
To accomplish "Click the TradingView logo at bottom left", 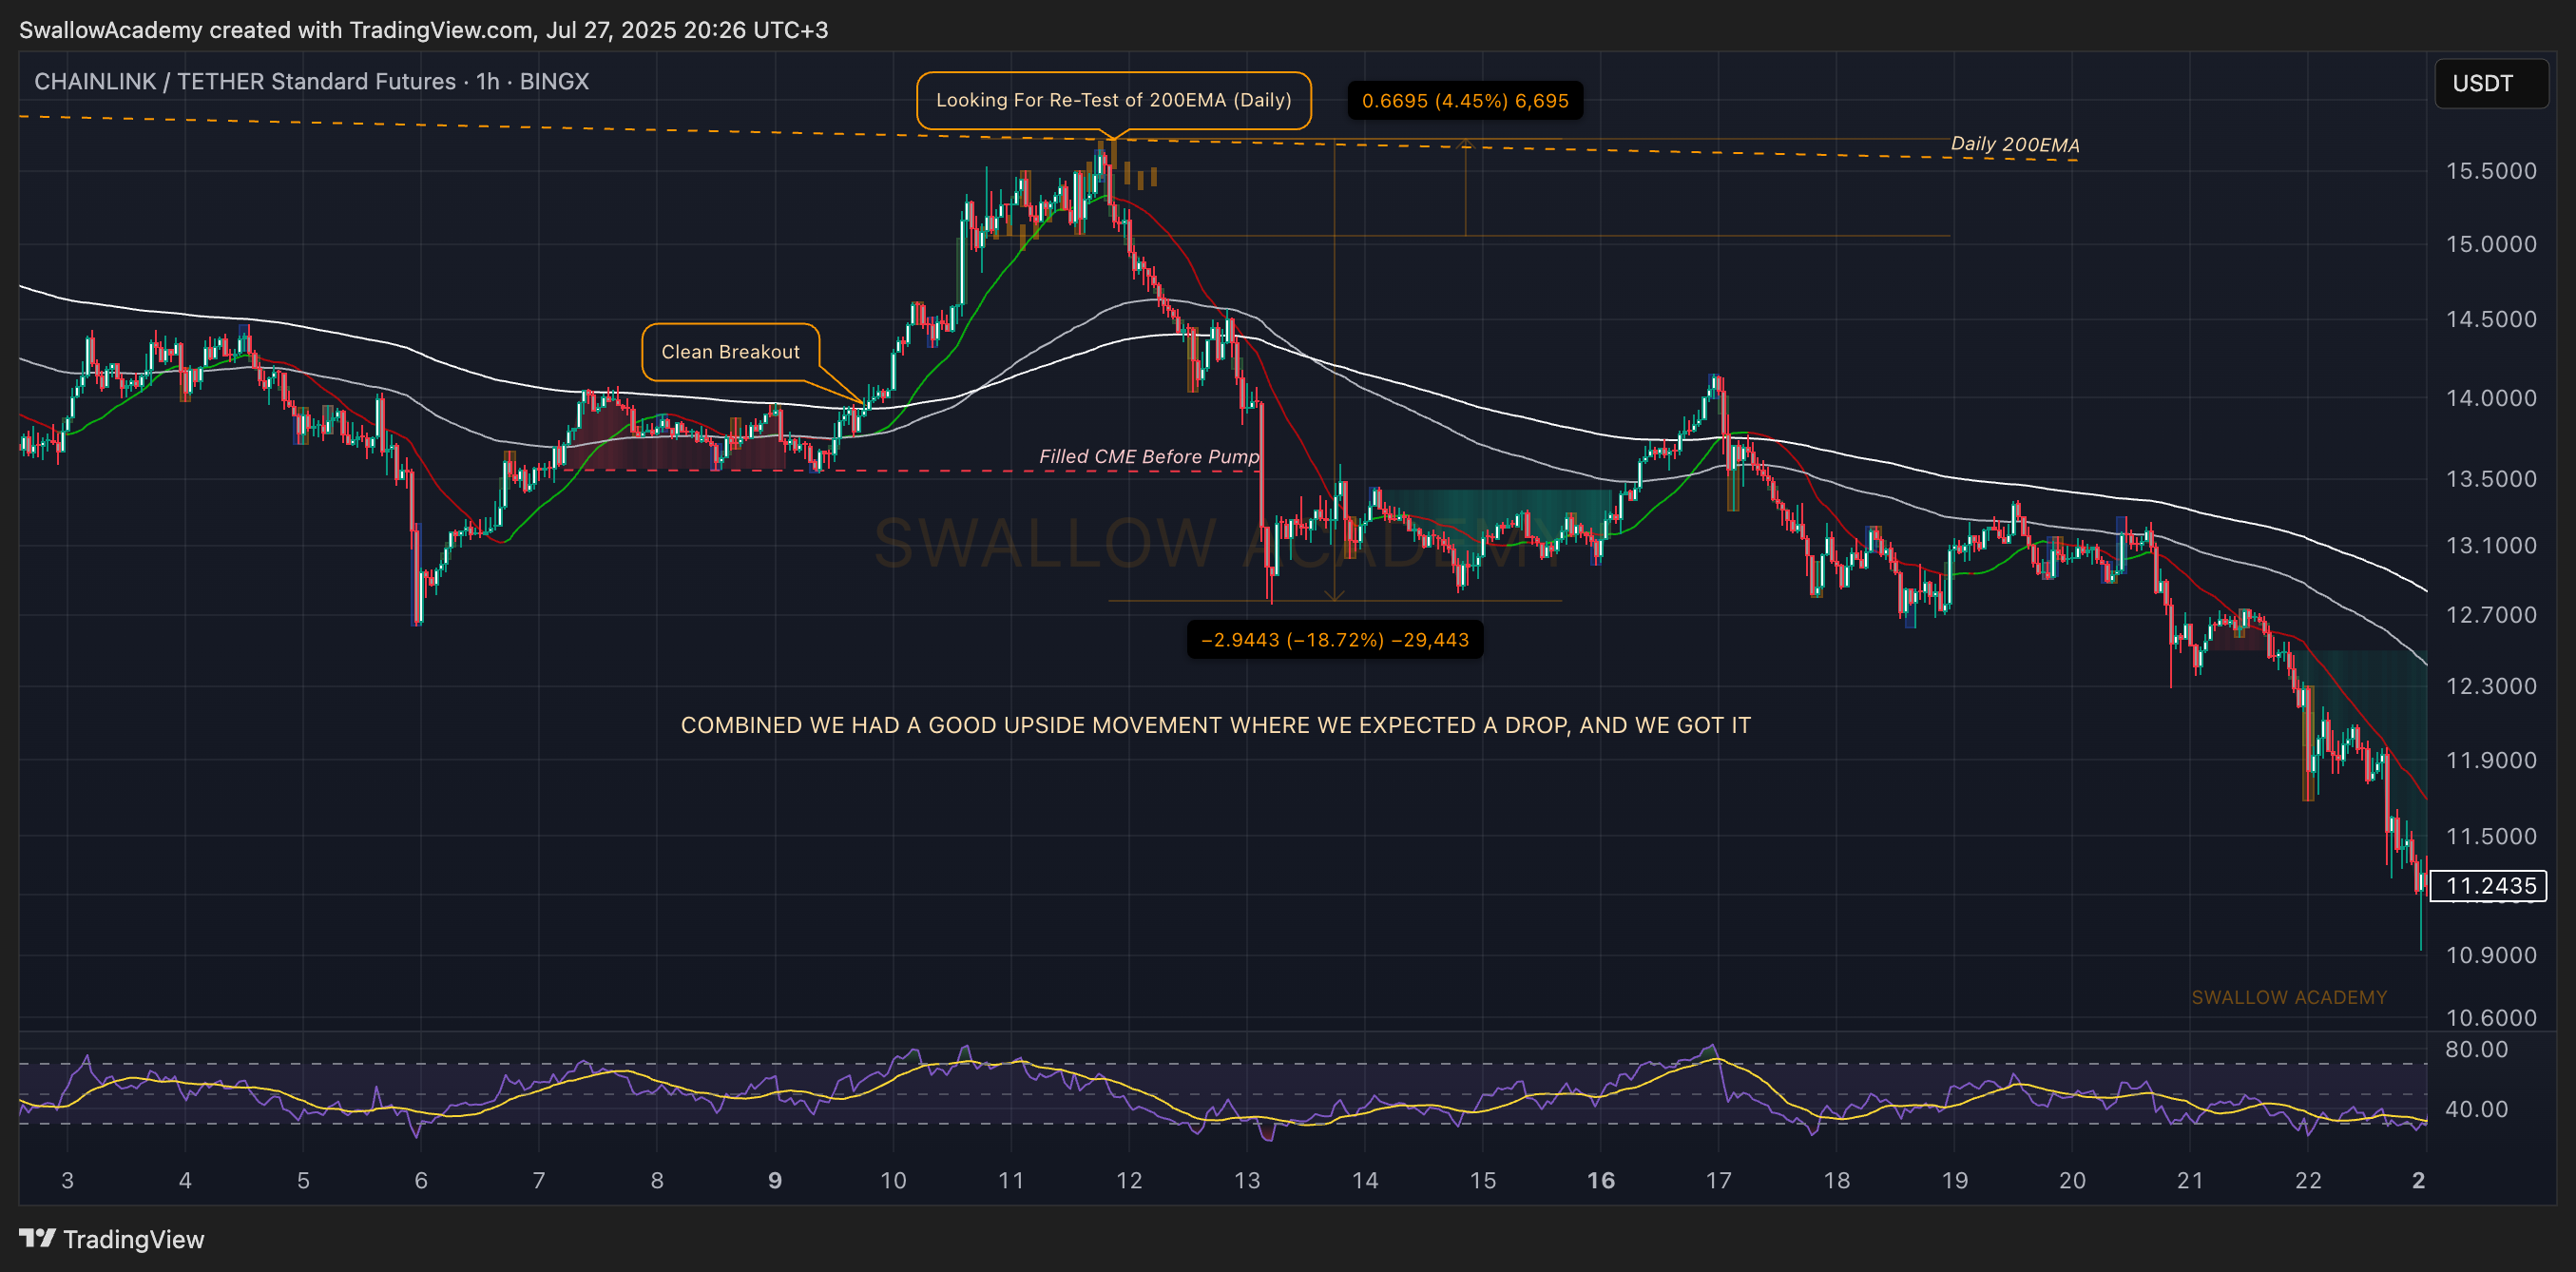I will (111, 1239).
